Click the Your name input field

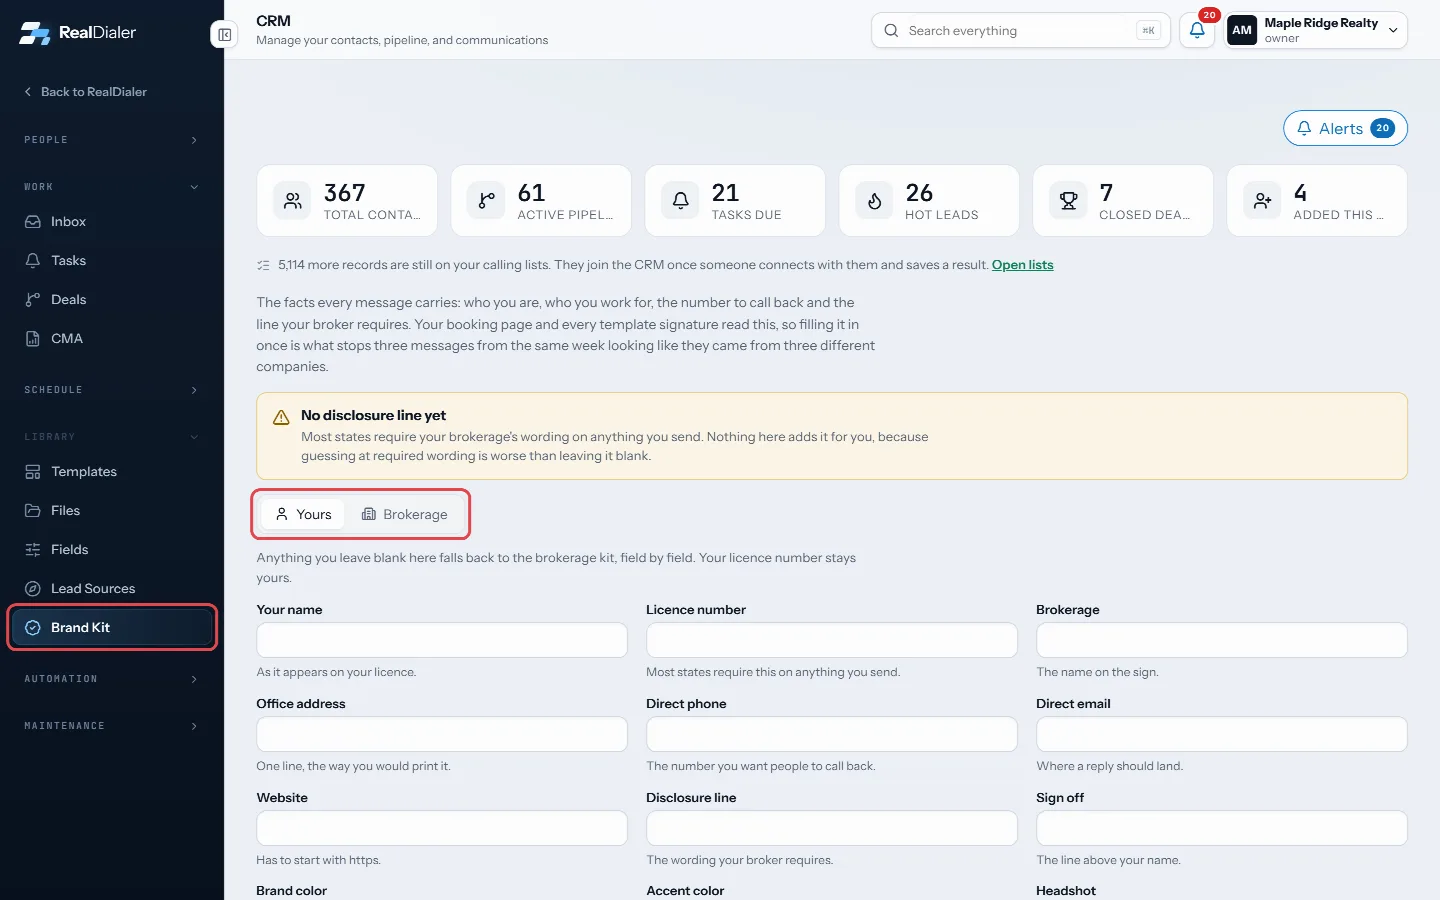[442, 640]
